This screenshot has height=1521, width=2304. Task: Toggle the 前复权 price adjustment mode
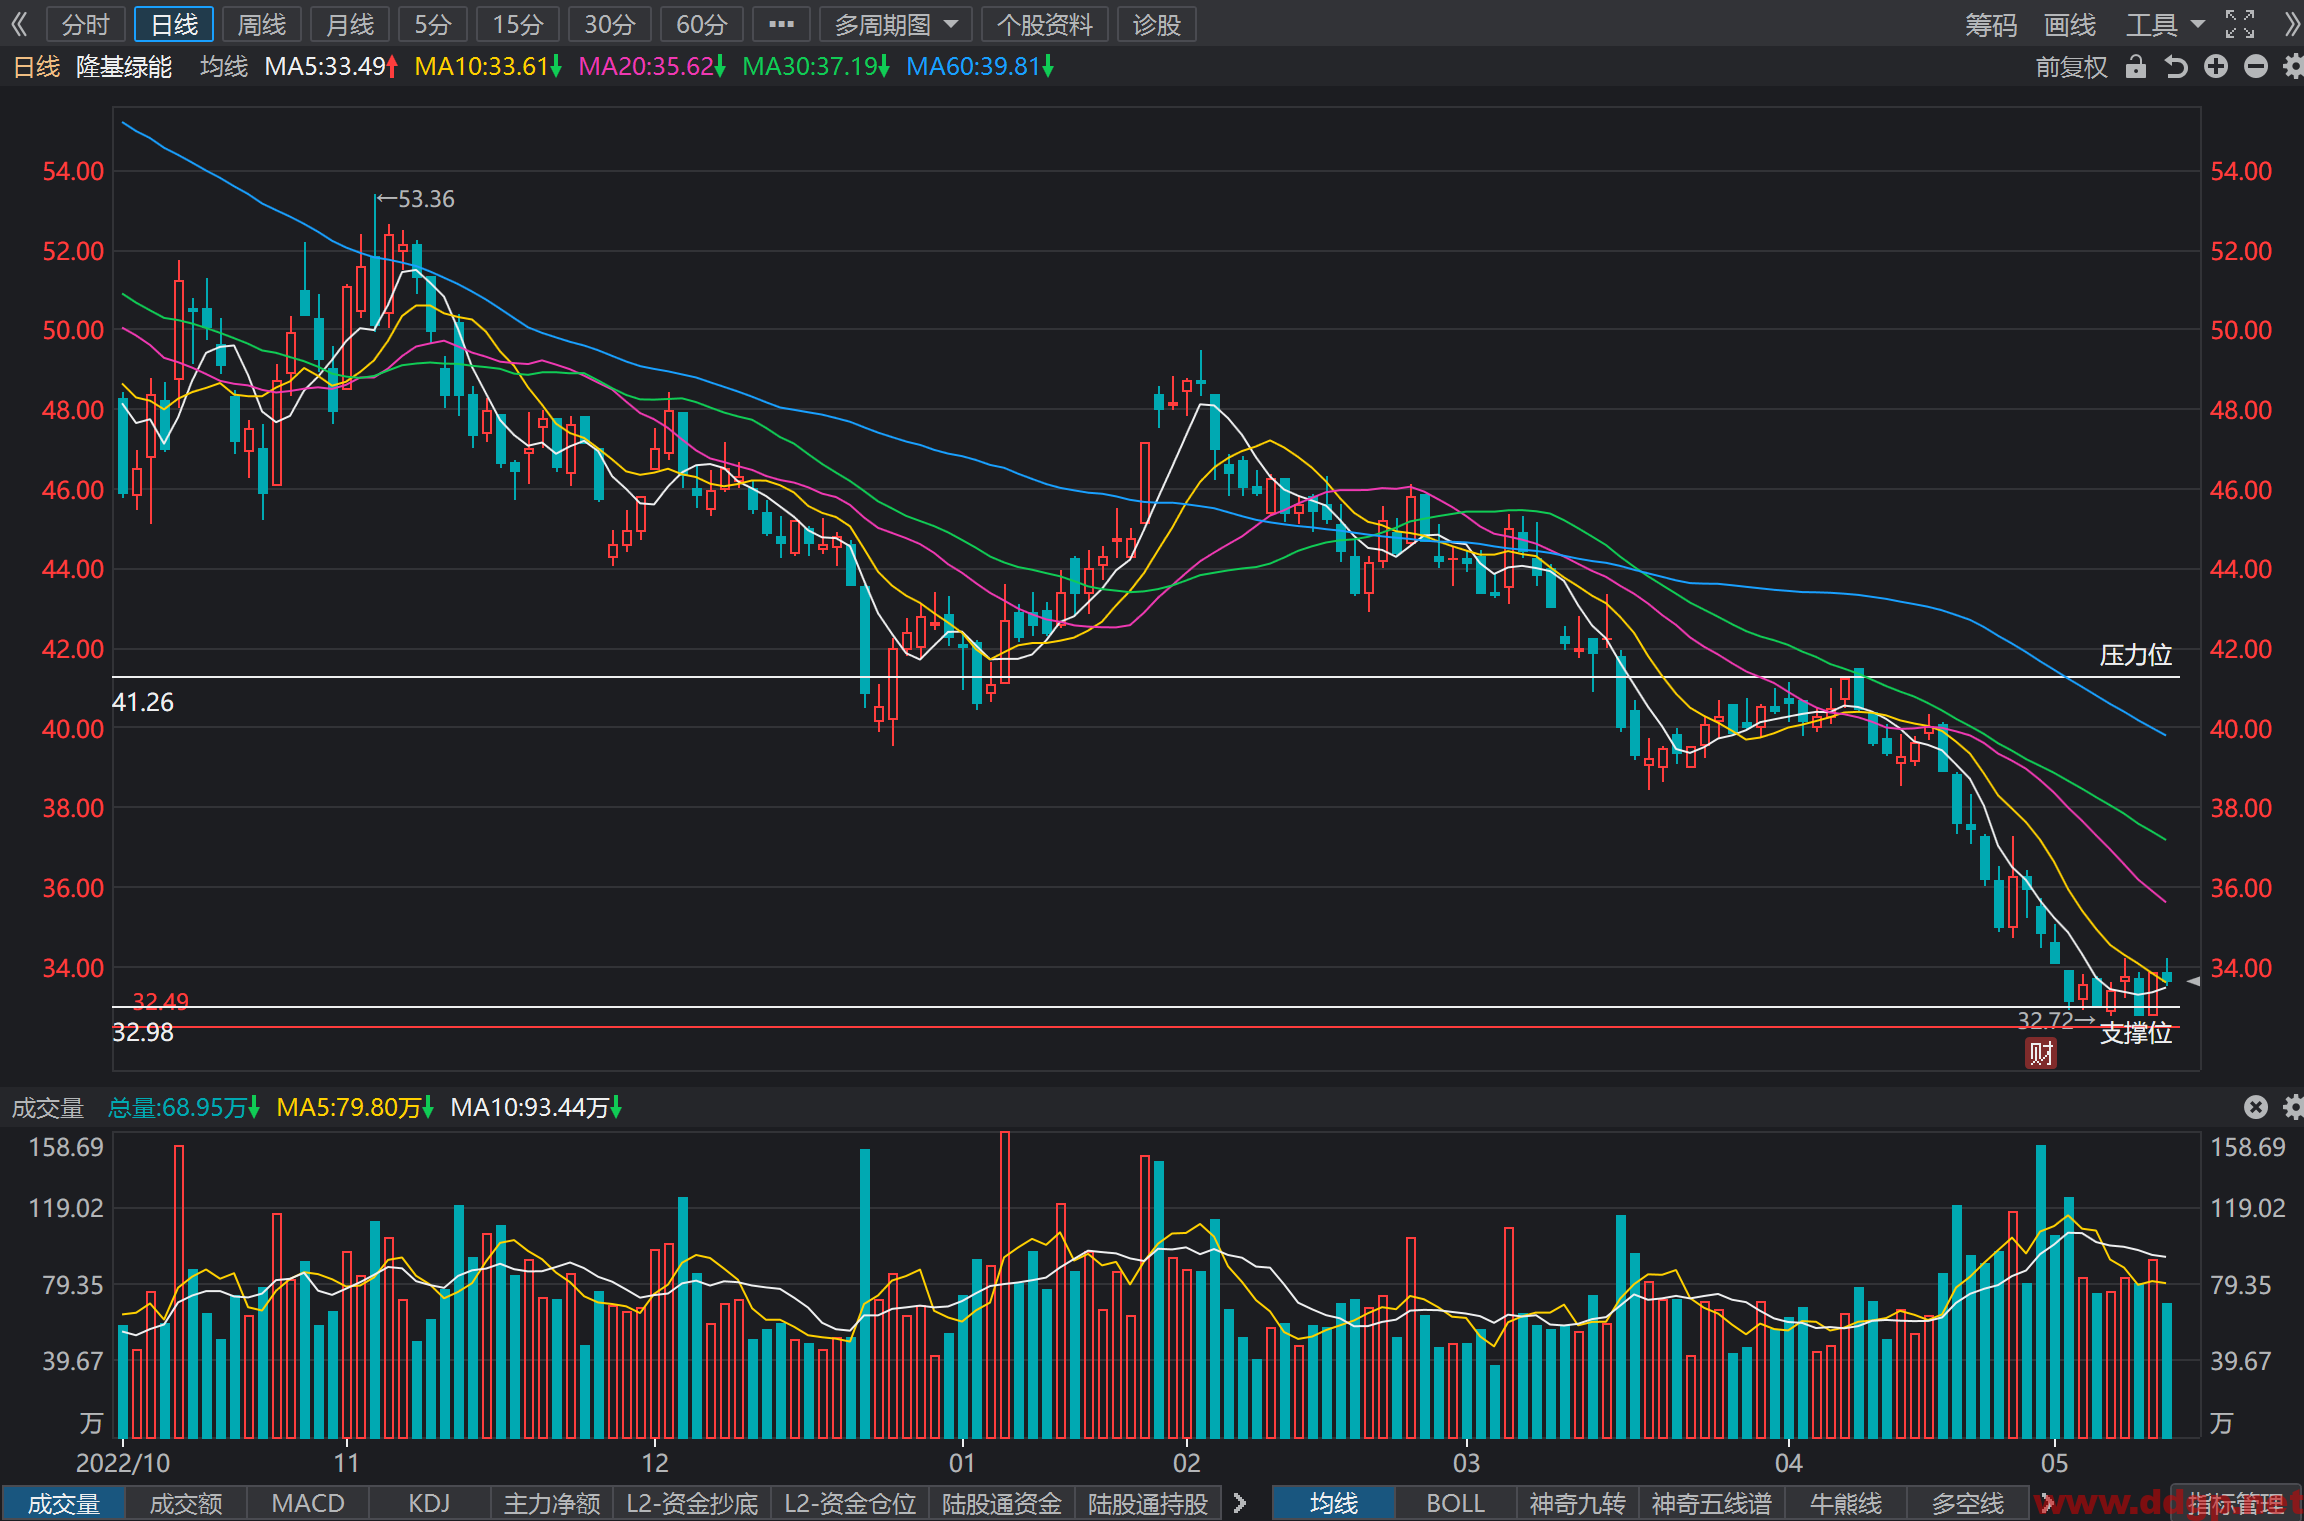pyautogui.click(x=2071, y=67)
